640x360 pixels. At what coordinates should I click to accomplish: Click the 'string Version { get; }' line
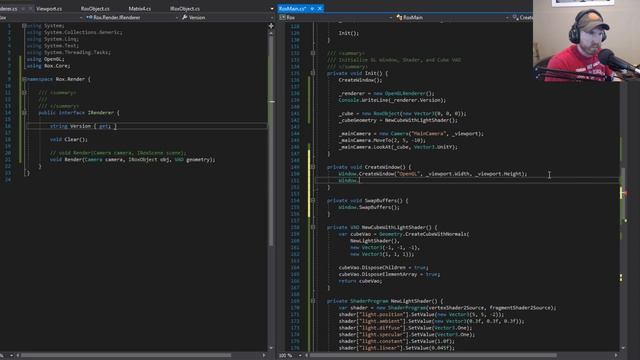click(83, 126)
